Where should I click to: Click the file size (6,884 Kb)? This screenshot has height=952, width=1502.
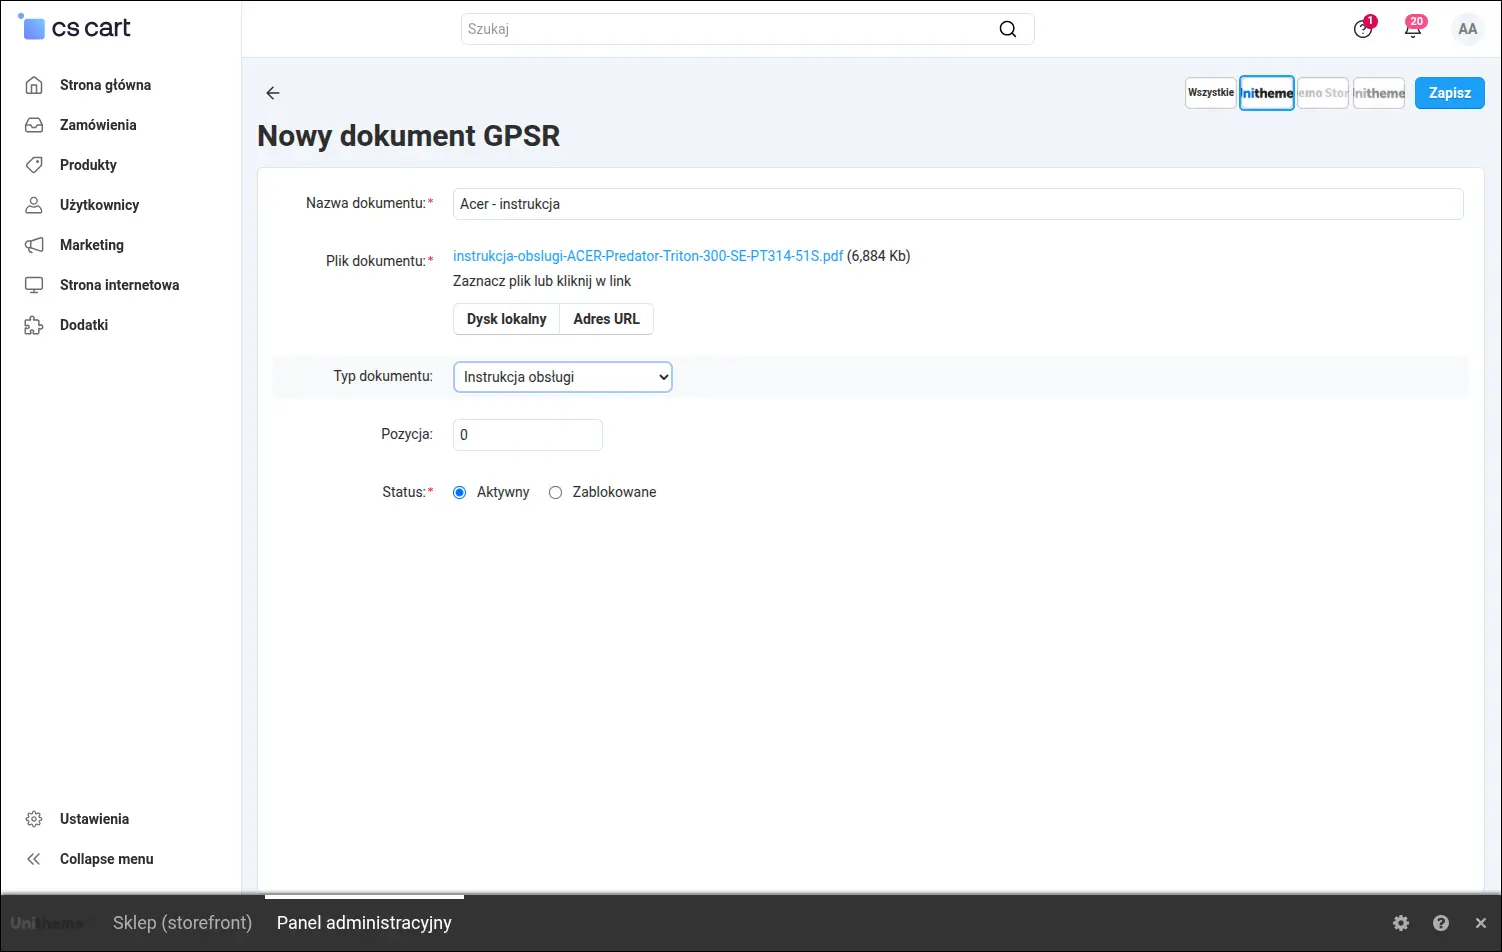[879, 256]
